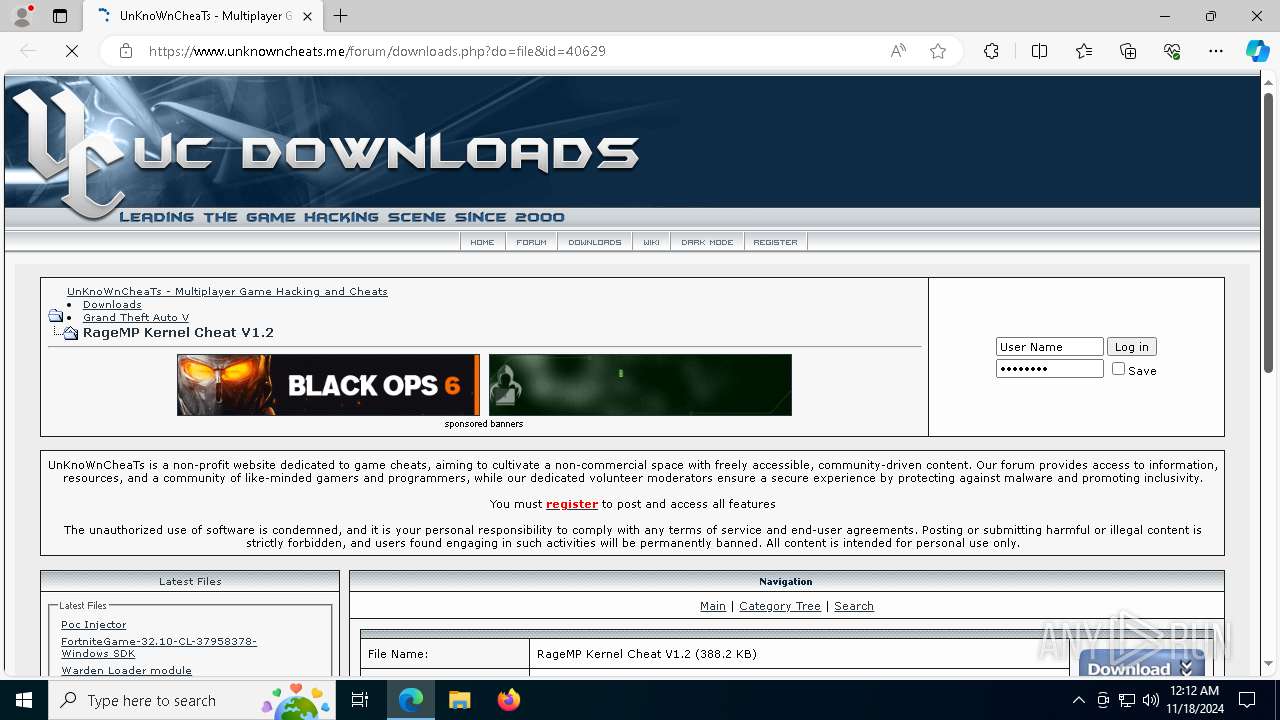Add this page to favorites star
1280x720 pixels.
point(938,51)
